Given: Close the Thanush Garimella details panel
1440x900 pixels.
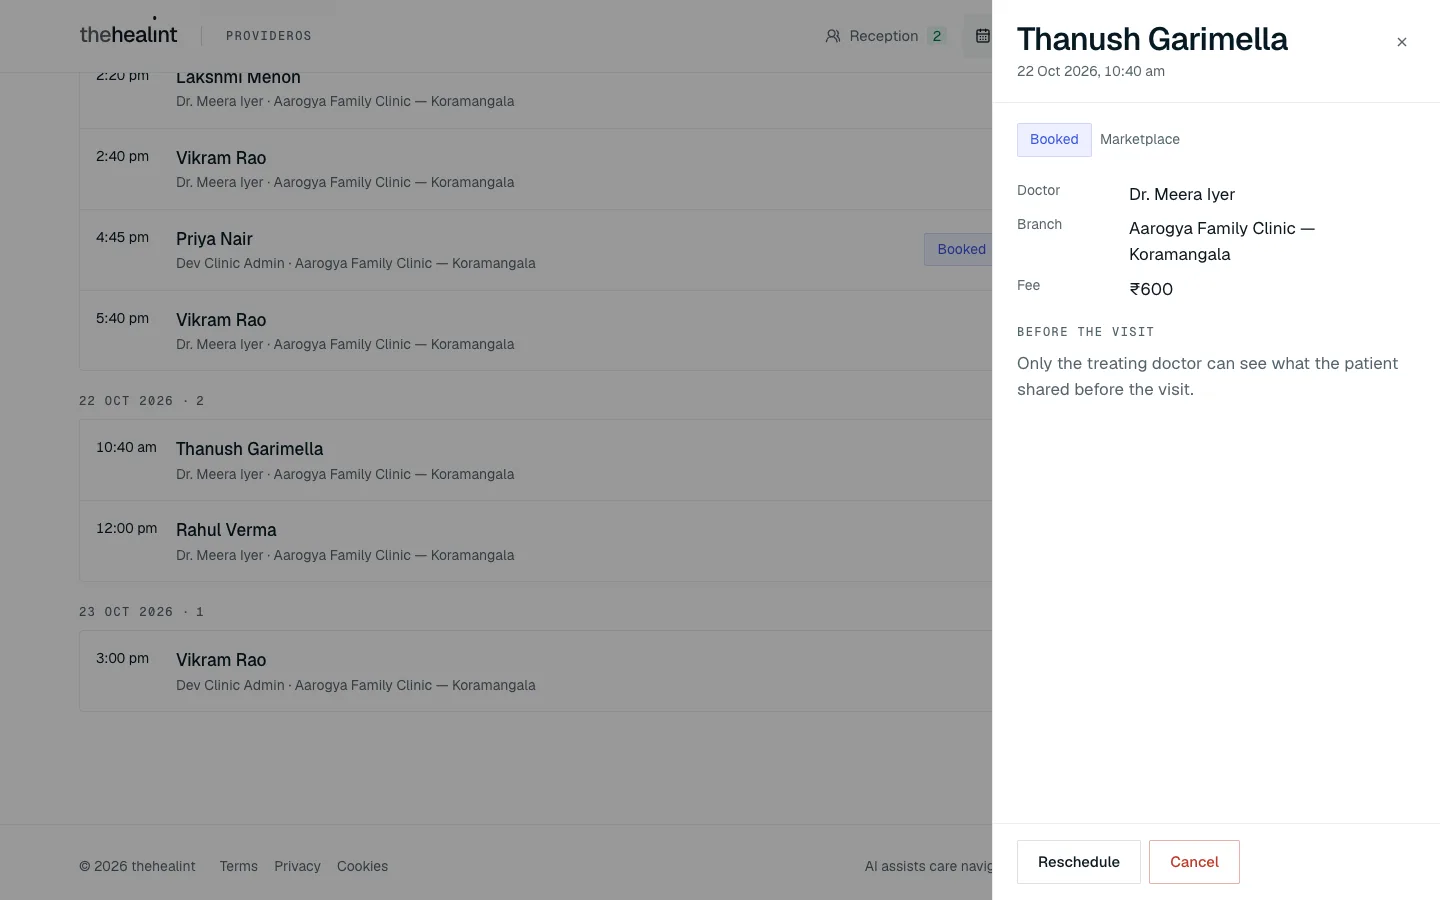Looking at the screenshot, I should (x=1401, y=42).
